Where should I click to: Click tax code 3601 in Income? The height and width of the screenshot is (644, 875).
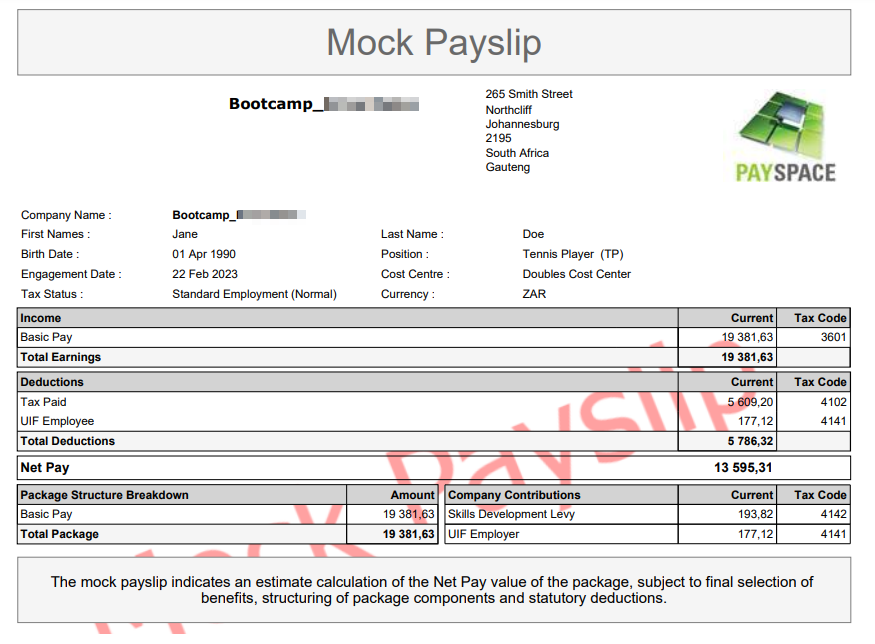click(x=833, y=337)
